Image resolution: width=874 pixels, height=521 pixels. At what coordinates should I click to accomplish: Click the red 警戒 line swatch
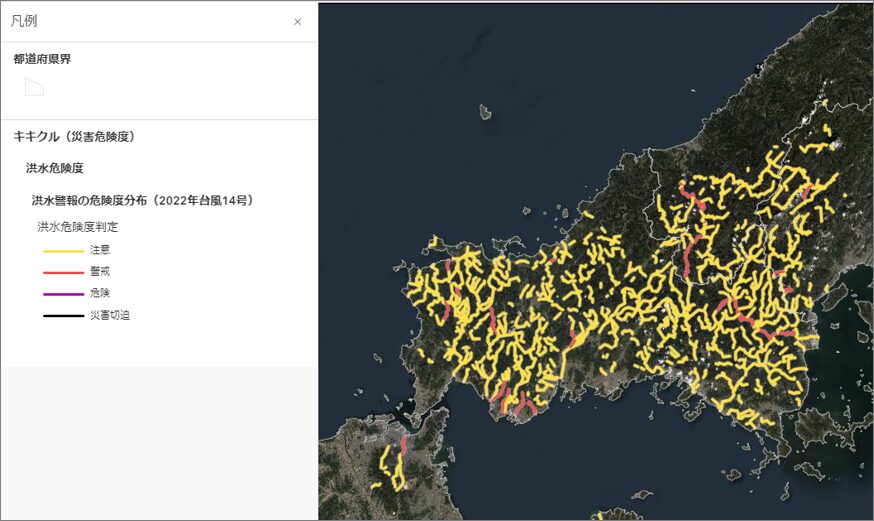[x=64, y=272]
